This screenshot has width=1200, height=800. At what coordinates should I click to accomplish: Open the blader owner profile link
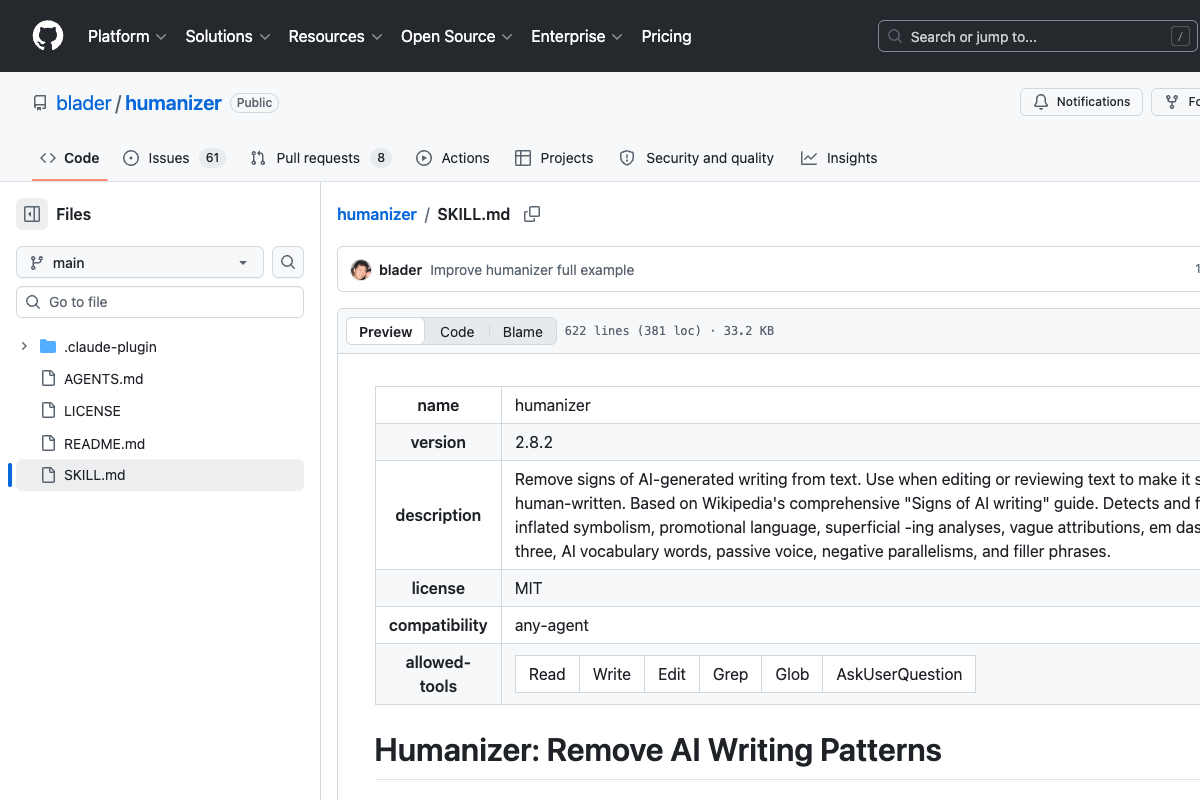pyautogui.click(x=84, y=103)
